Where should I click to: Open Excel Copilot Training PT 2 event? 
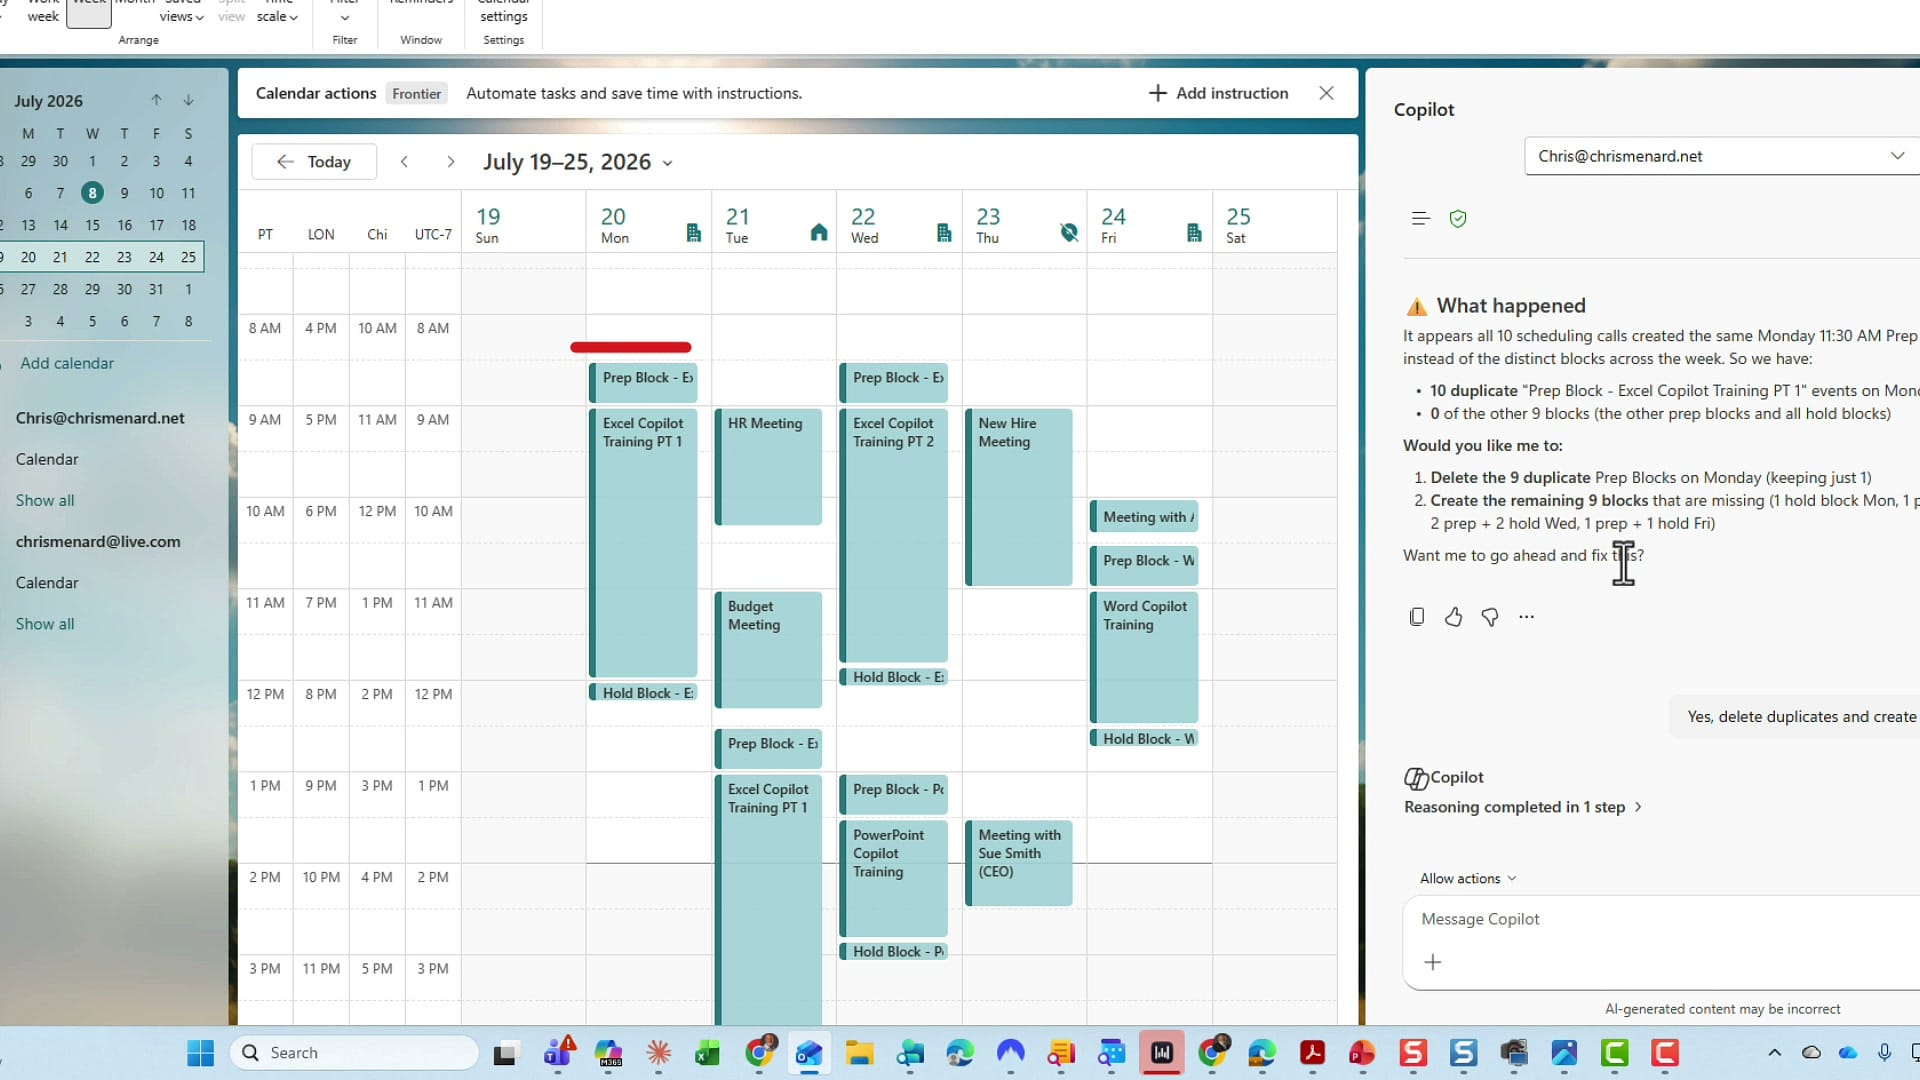tap(893, 535)
